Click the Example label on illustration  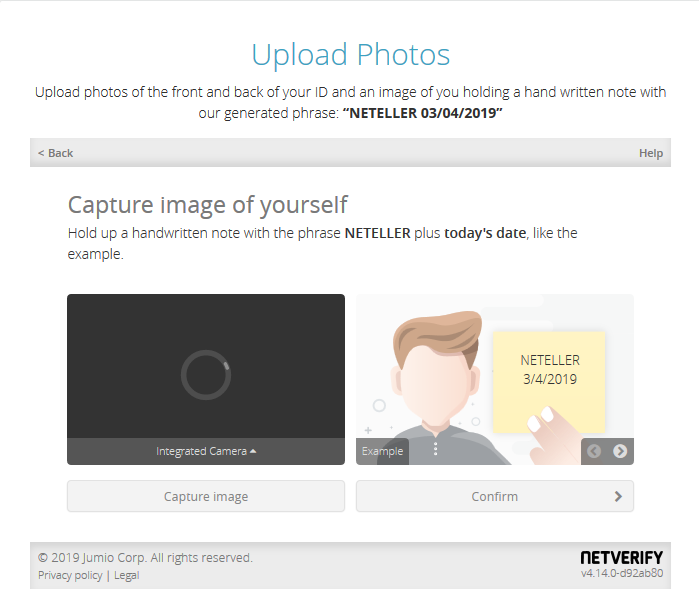click(x=382, y=451)
